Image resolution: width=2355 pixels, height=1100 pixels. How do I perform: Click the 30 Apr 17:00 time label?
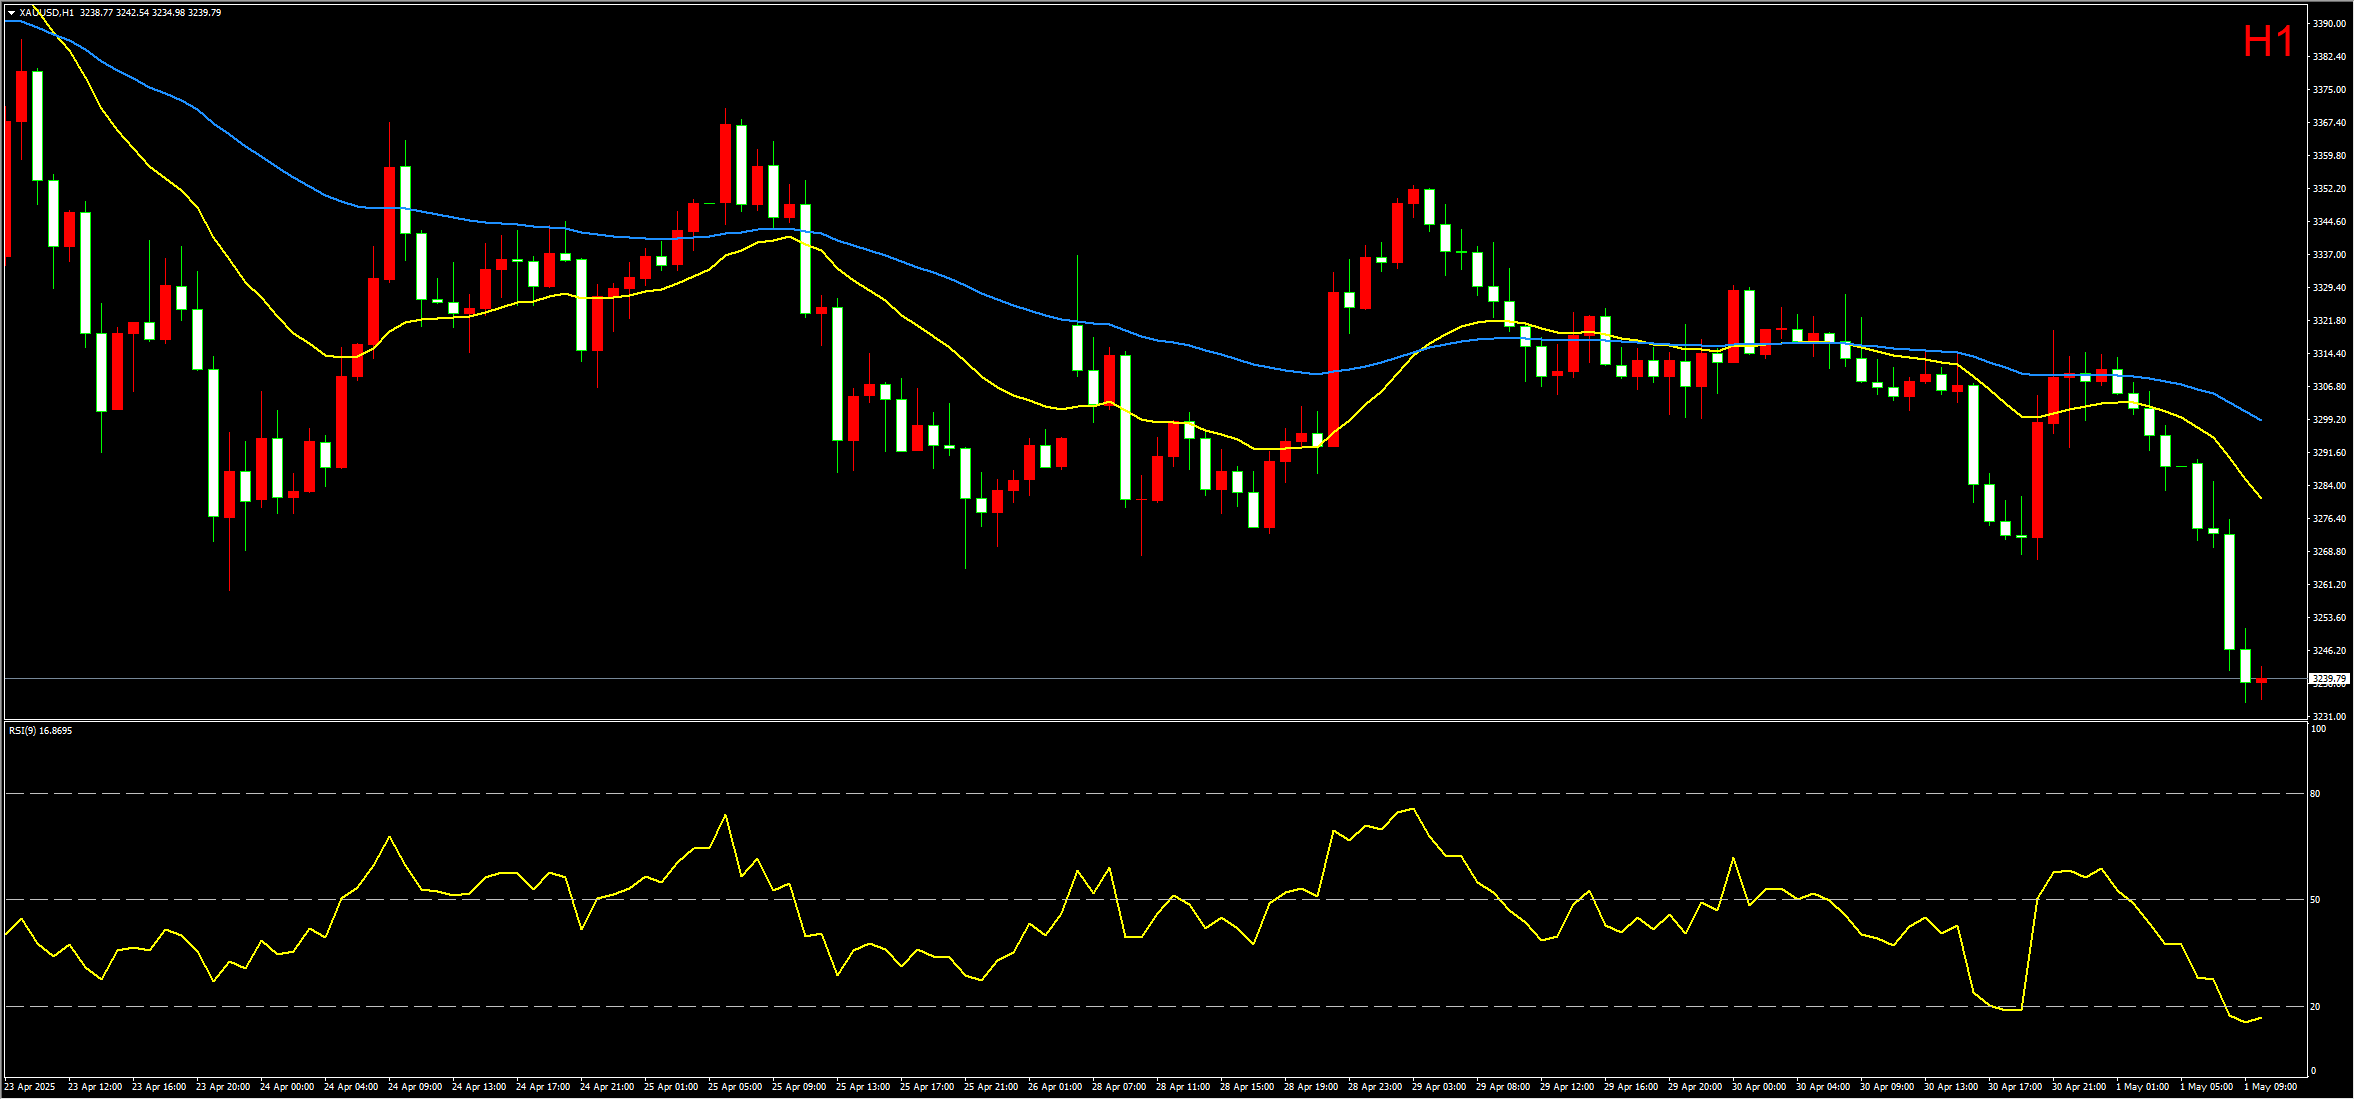[2015, 1087]
